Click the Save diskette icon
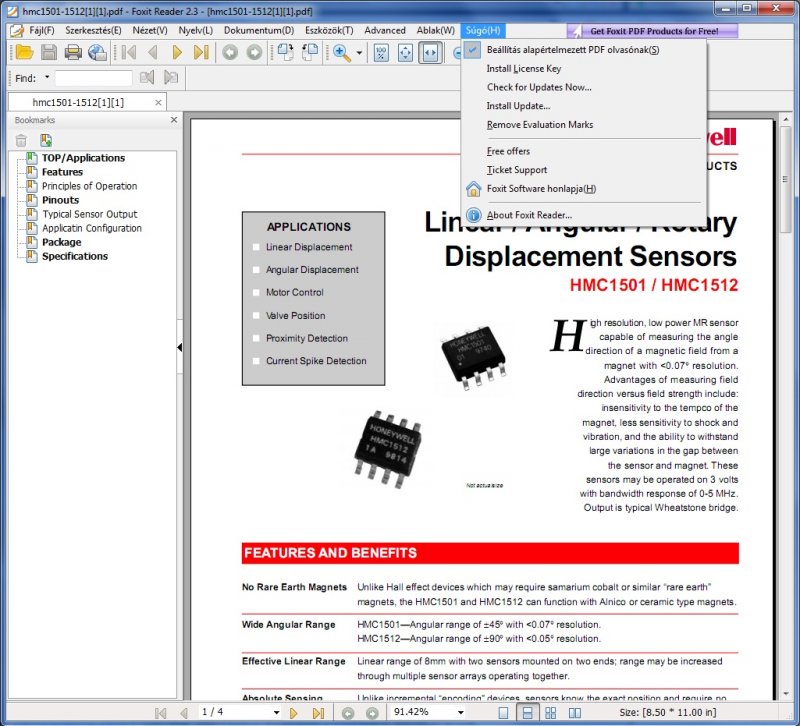This screenshot has height=726, width=800. (x=49, y=53)
